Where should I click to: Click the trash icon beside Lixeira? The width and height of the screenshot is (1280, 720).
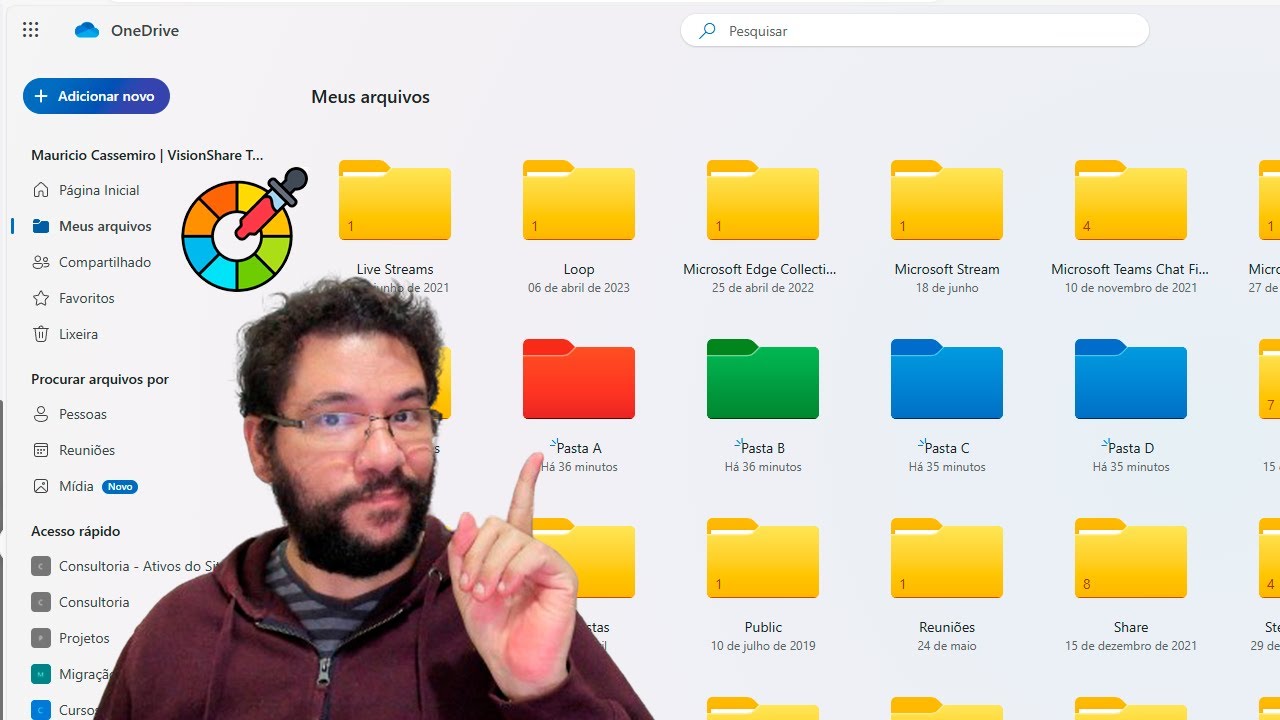tap(41, 334)
